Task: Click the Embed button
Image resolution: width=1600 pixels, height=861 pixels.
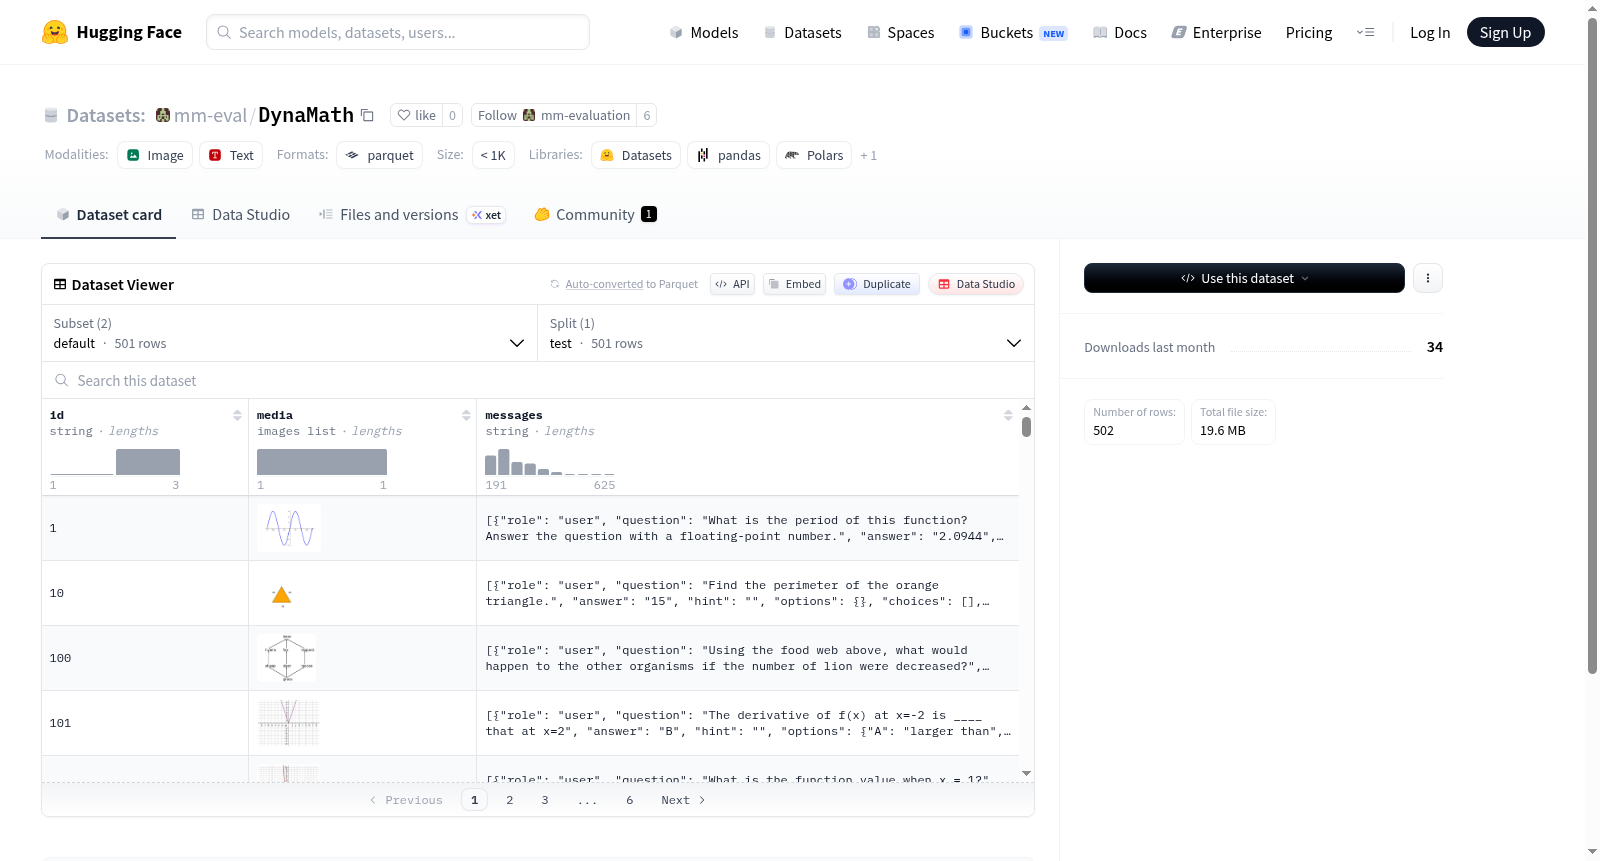Action: pos(795,284)
